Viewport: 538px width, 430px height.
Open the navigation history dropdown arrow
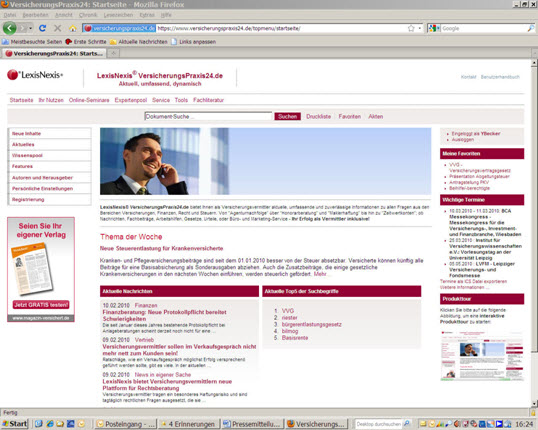tap(31, 28)
